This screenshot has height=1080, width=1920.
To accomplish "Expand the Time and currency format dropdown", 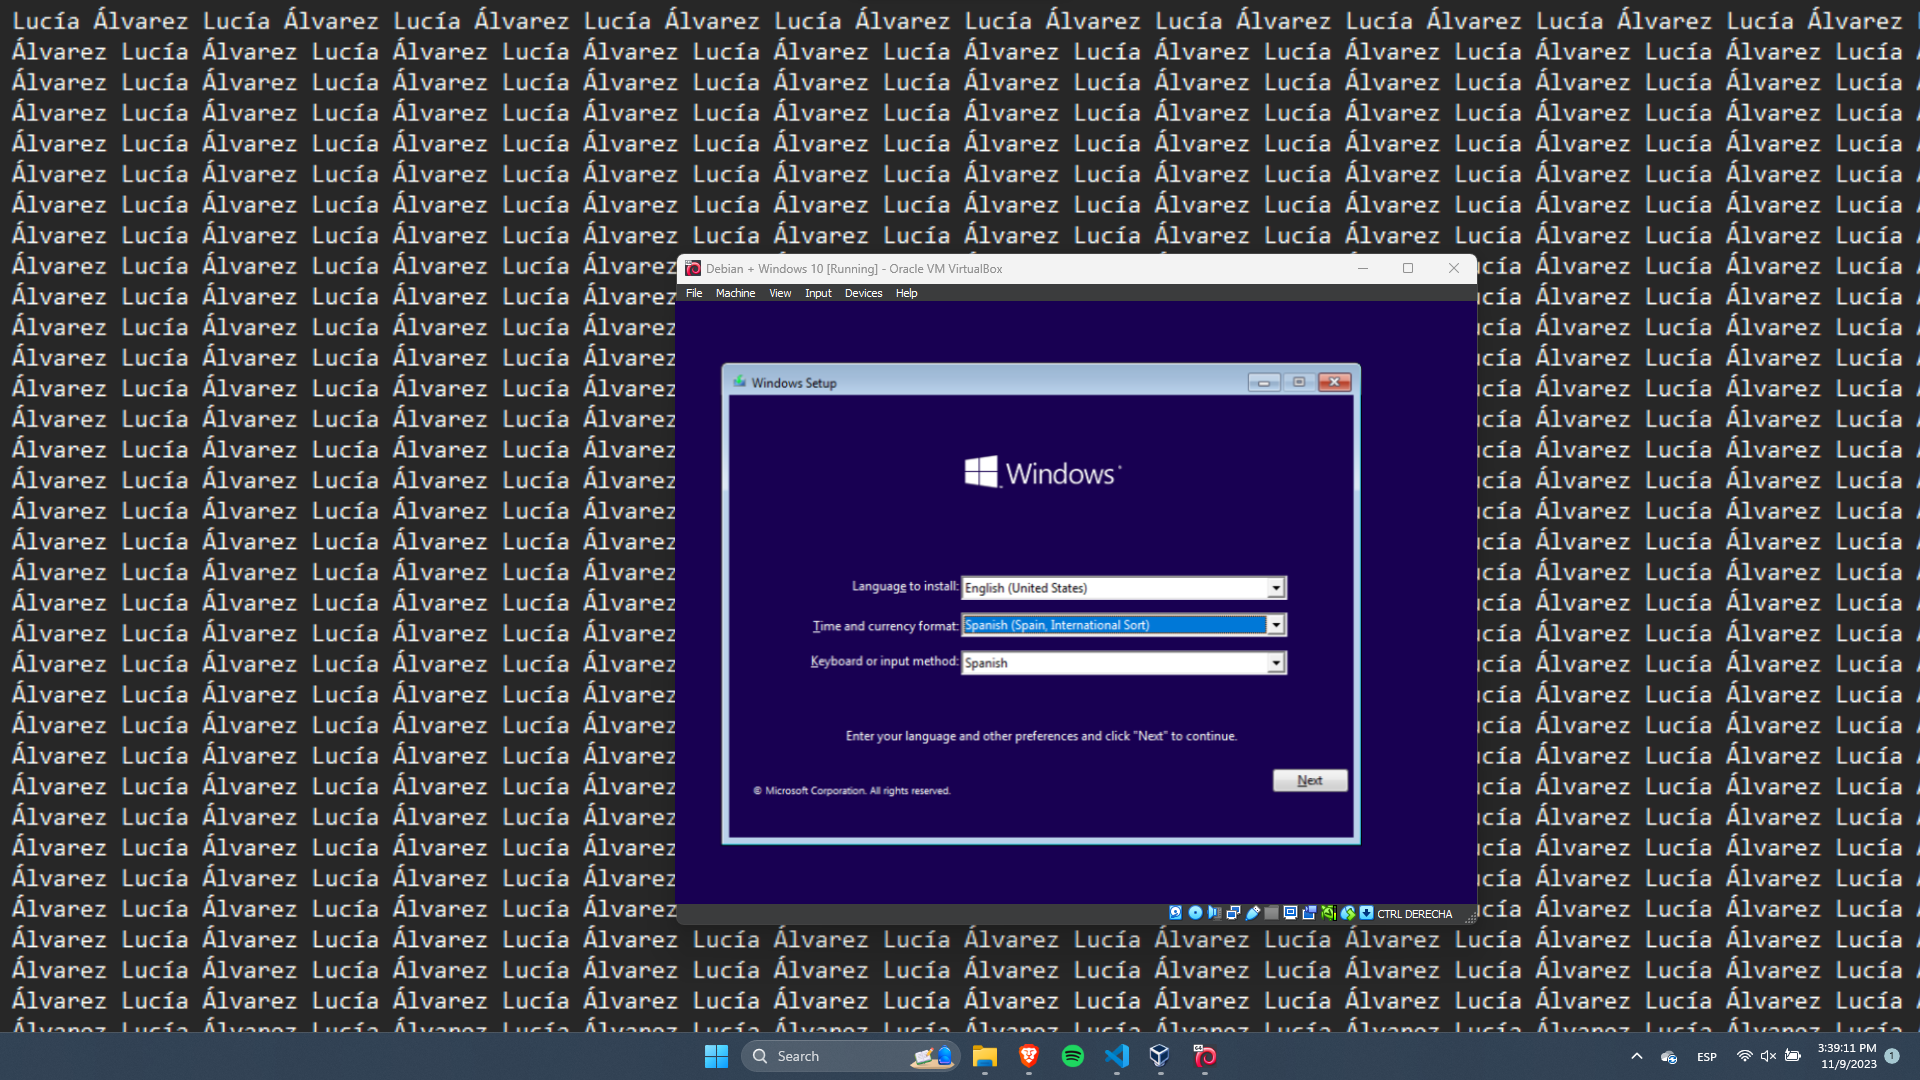I will [x=1276, y=625].
